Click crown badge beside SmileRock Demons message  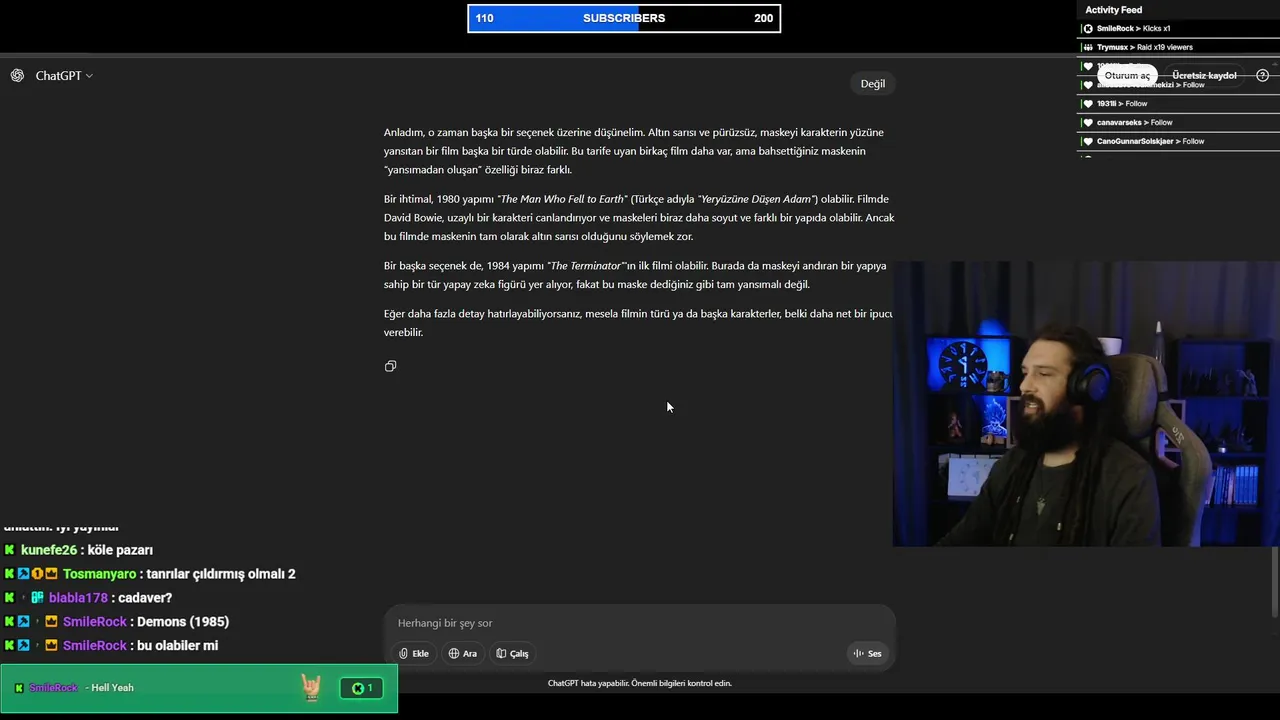click(51, 622)
